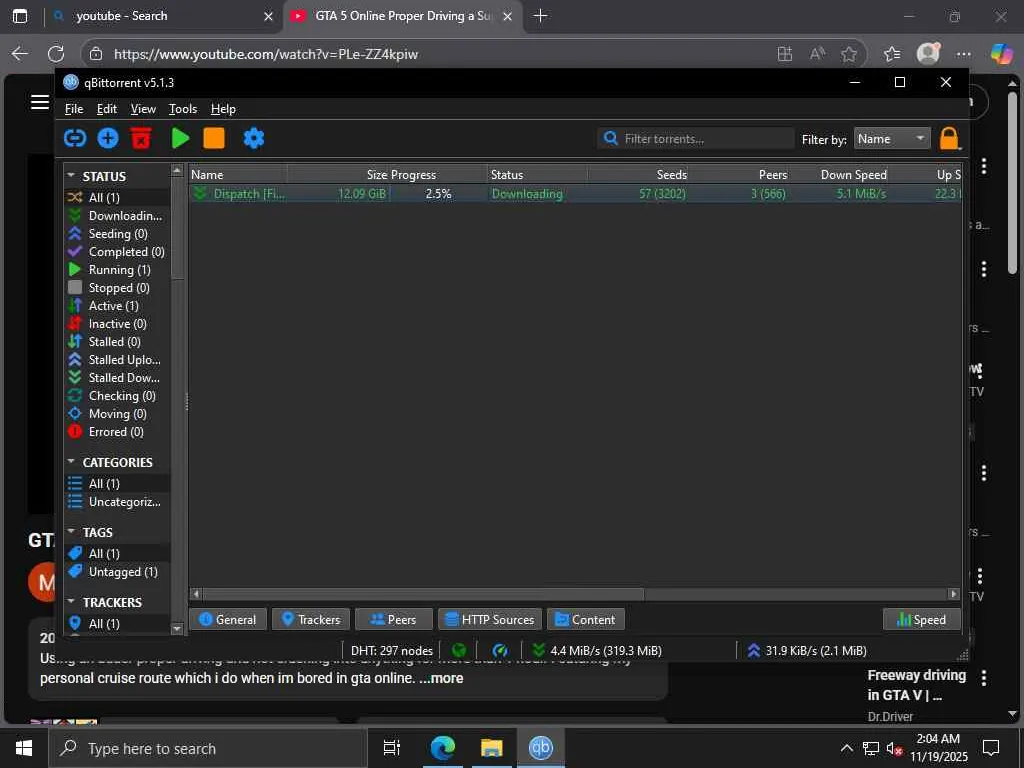Select the Uncategorized category filter
Screen dimensions: 1024x768
pyautogui.click(x=116, y=502)
